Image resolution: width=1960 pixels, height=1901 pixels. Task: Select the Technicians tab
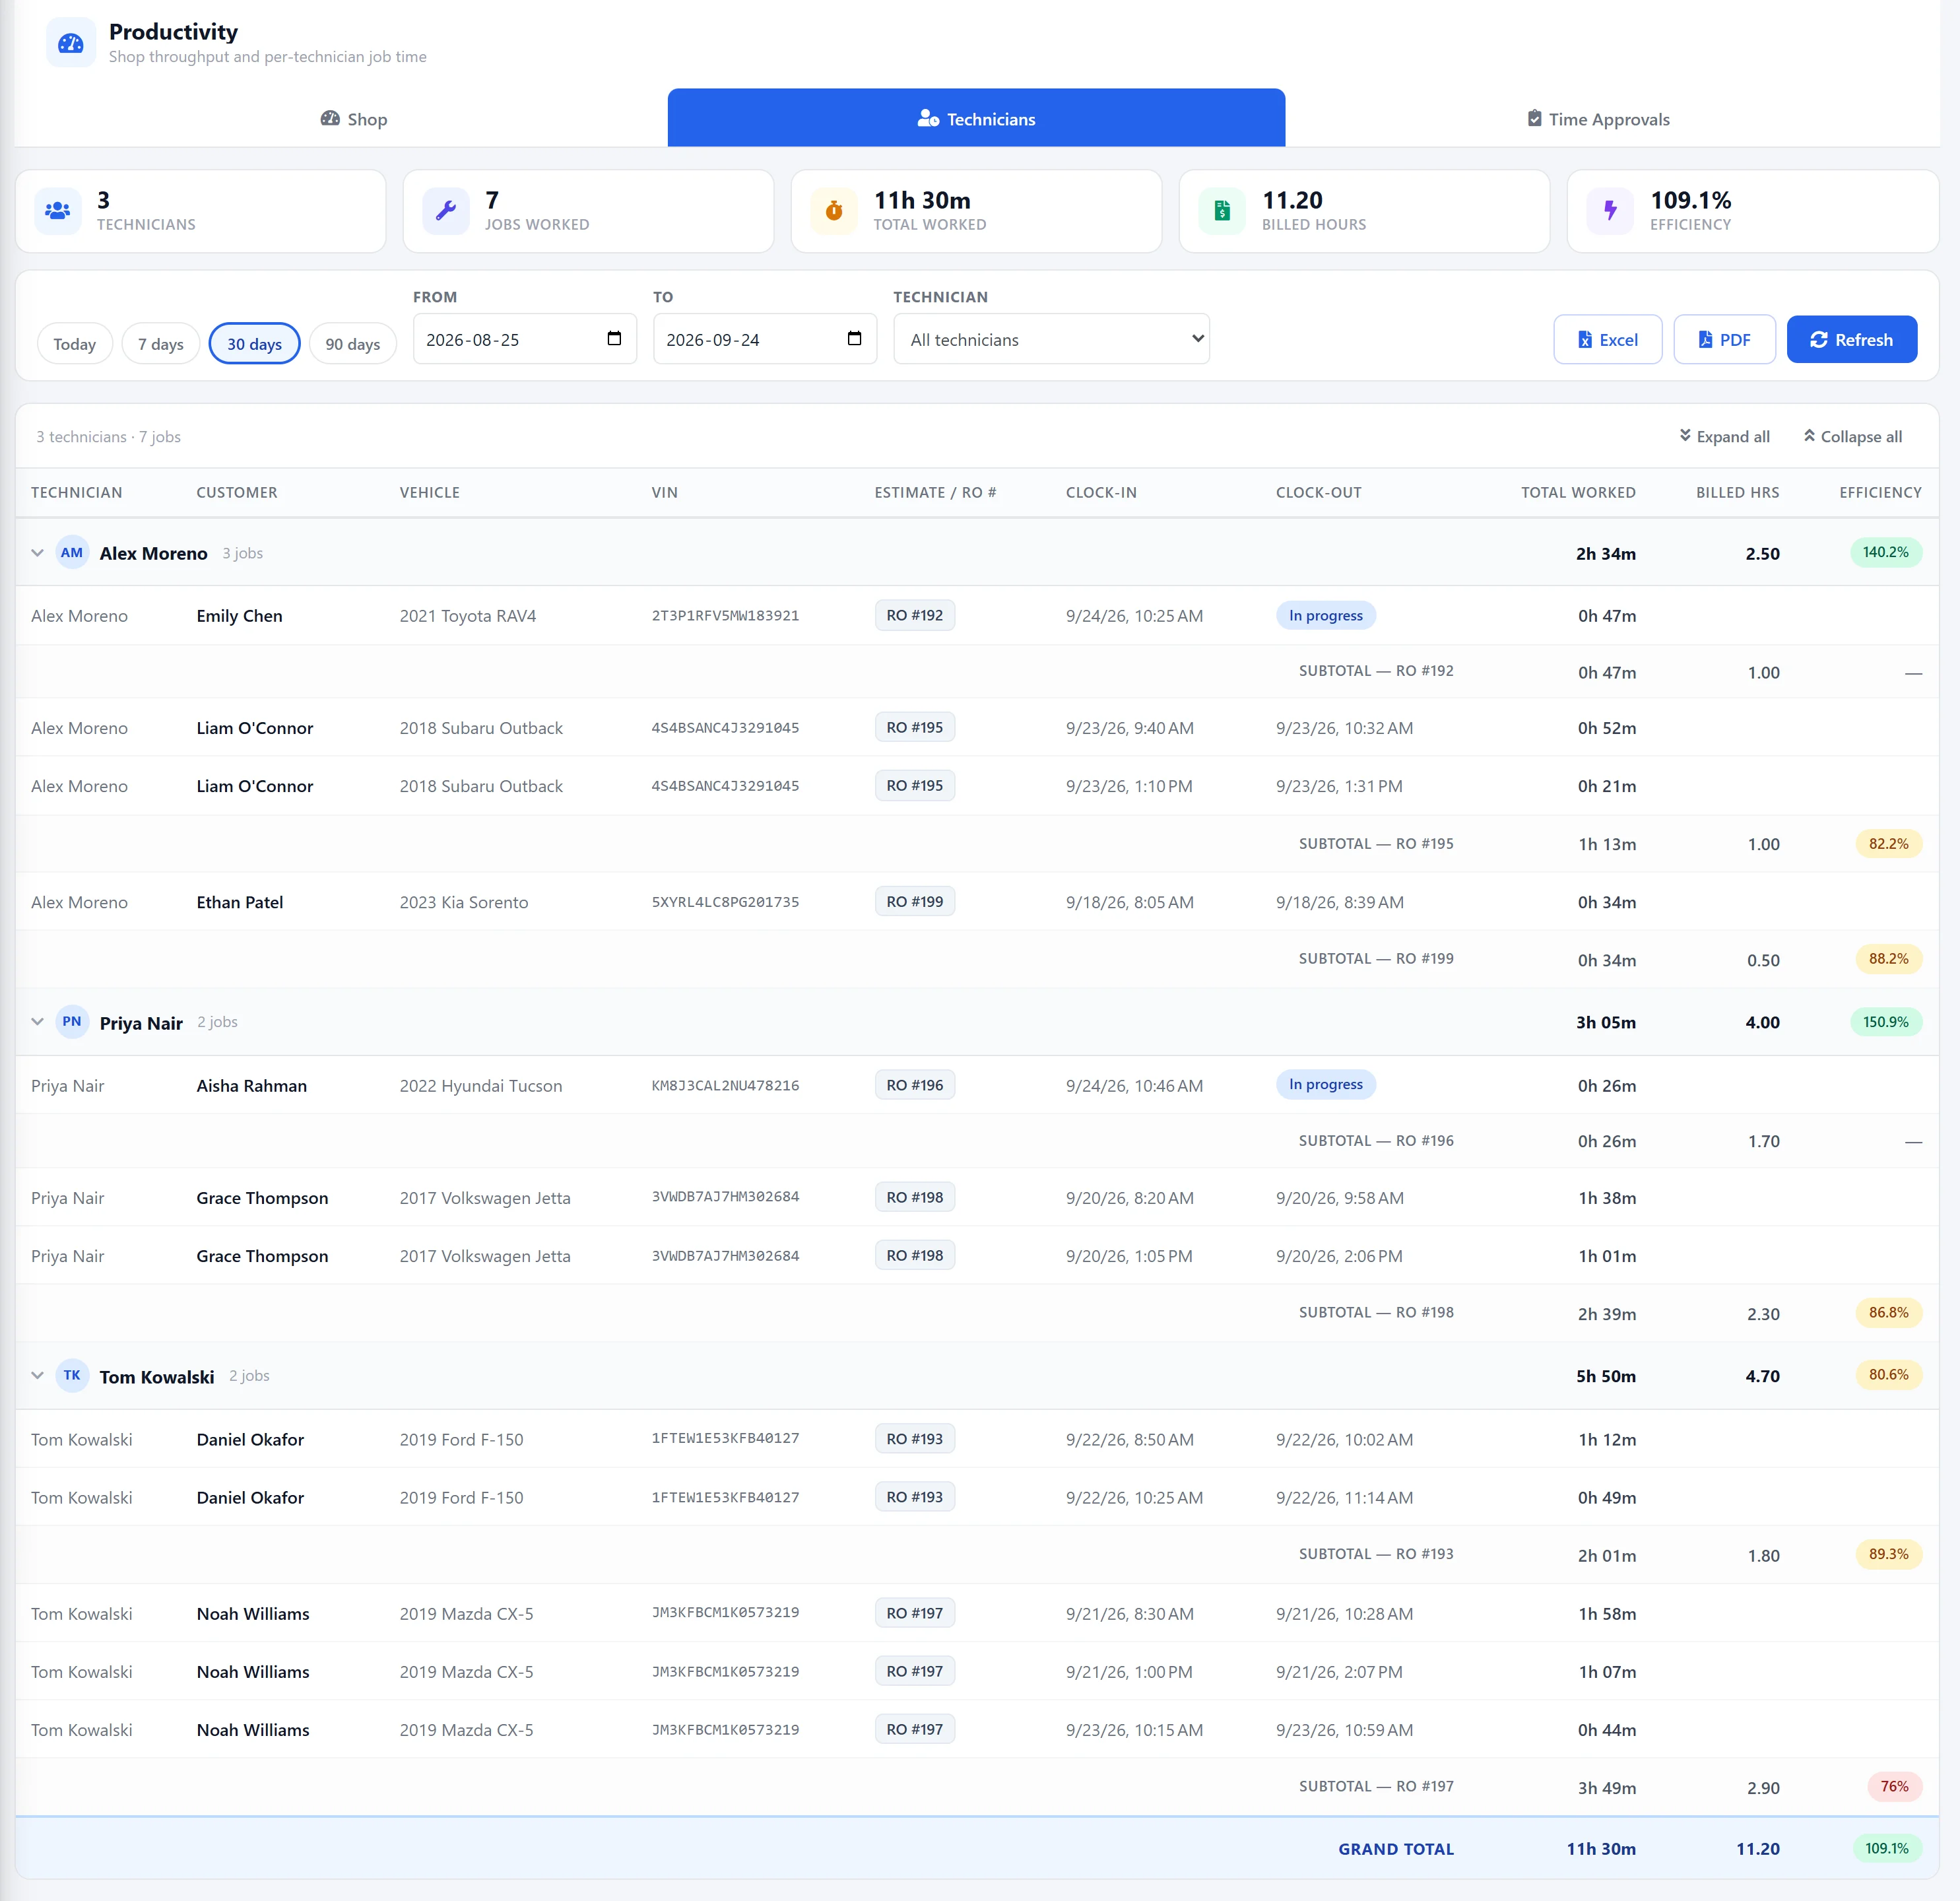976,119
